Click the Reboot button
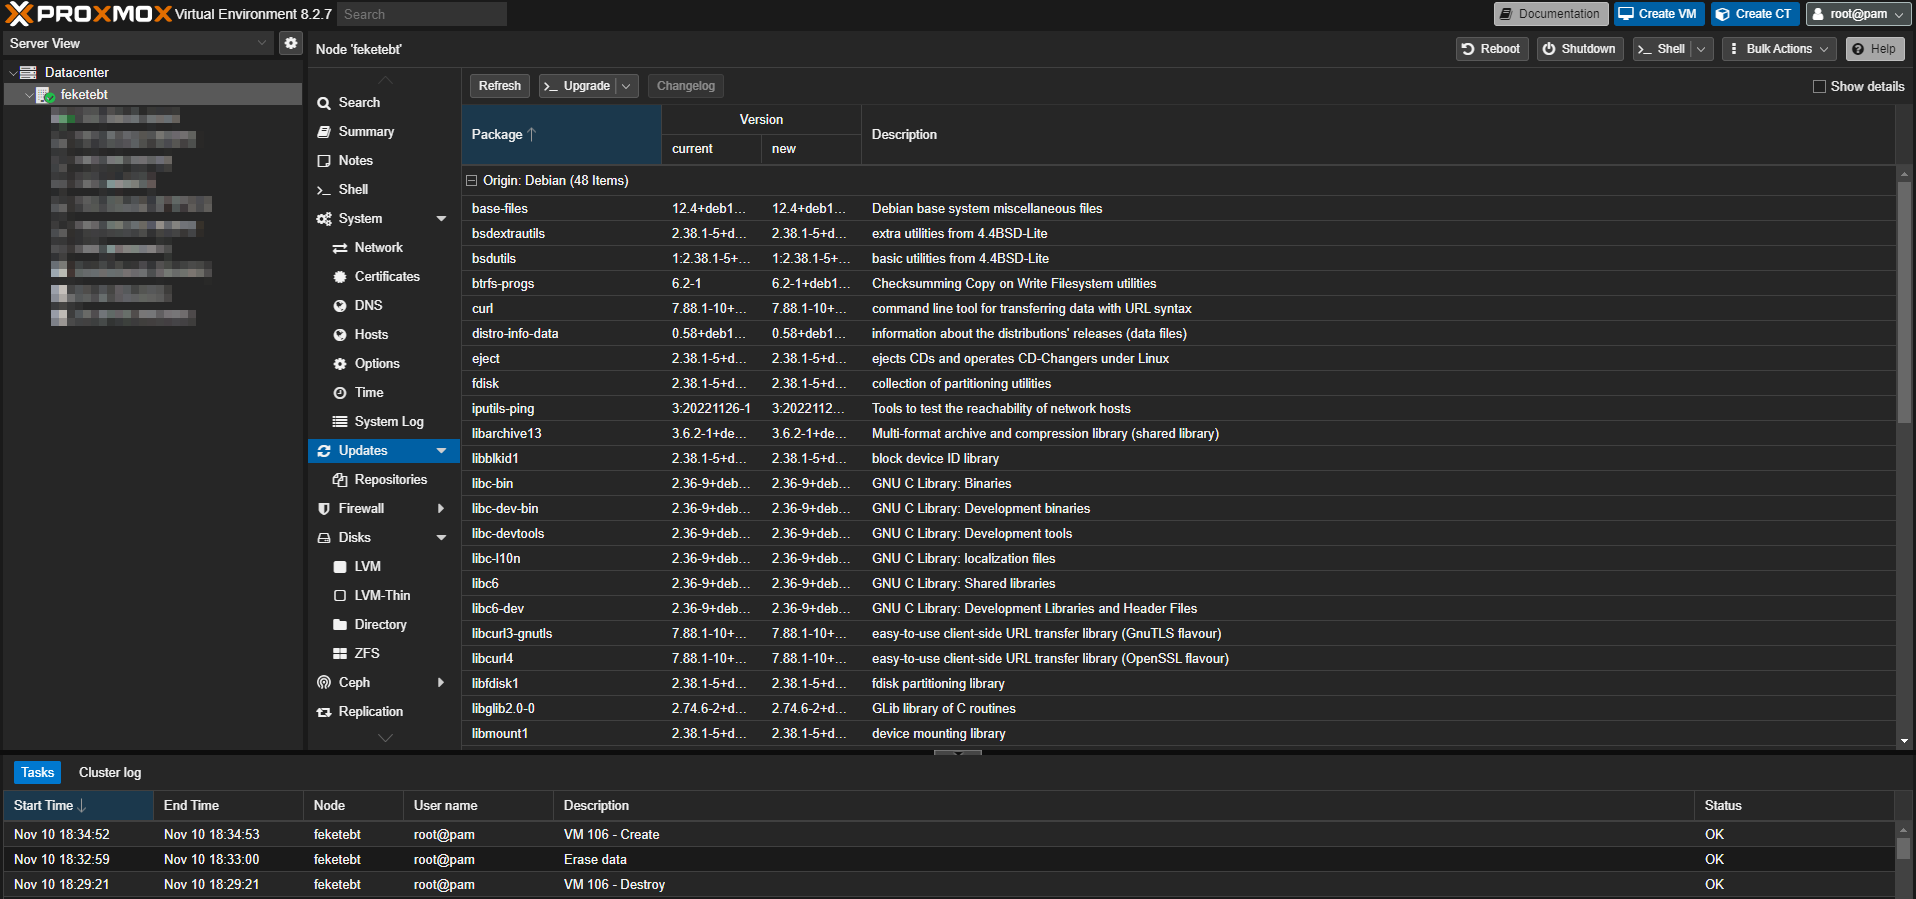The image size is (1916, 899). [1491, 49]
